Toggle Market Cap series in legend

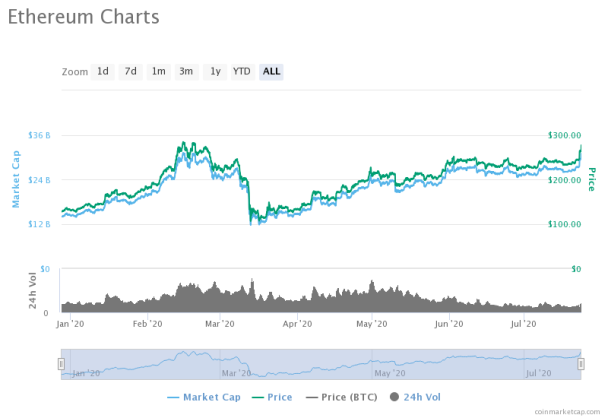(204, 397)
